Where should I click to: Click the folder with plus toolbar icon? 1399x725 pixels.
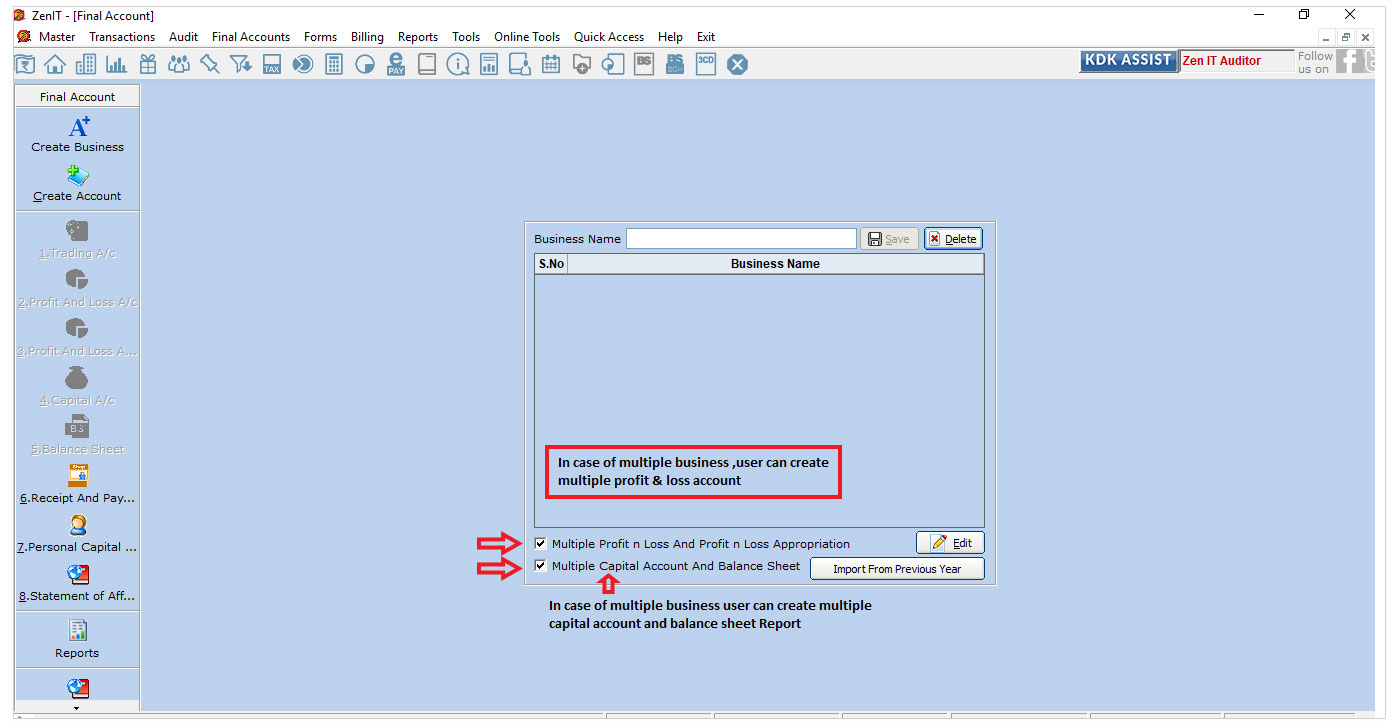pyautogui.click(x=582, y=64)
